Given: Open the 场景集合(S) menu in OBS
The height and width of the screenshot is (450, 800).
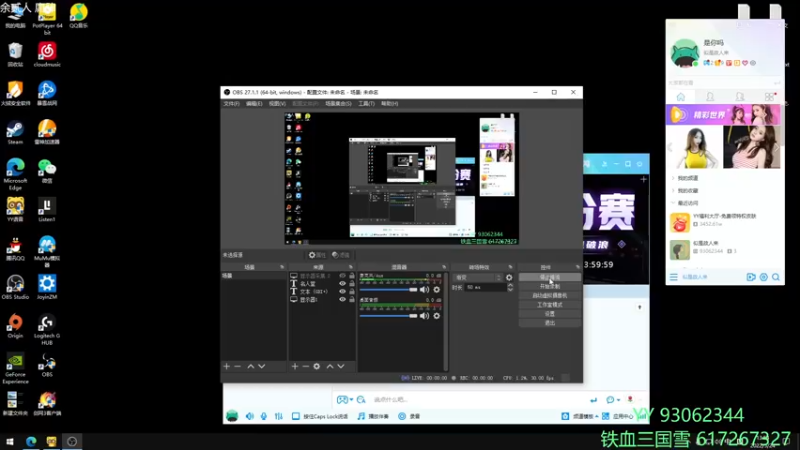Looking at the screenshot, I should coord(338,104).
